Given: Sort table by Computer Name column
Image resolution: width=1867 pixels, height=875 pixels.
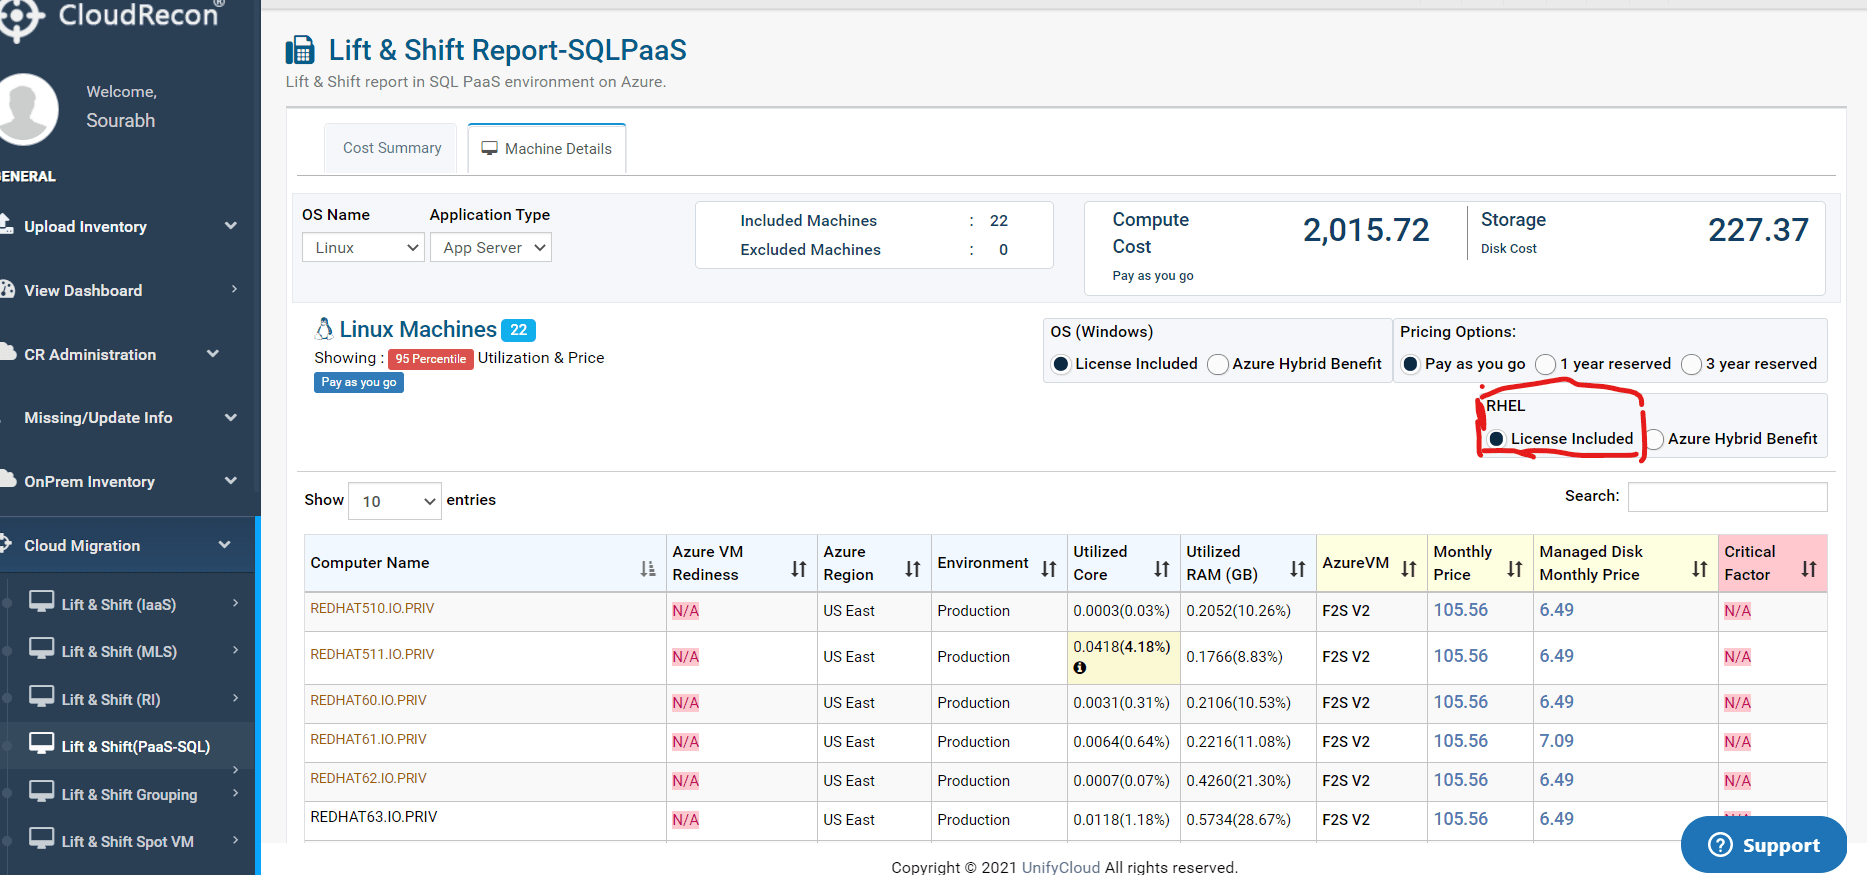Looking at the screenshot, I should pos(648,569).
